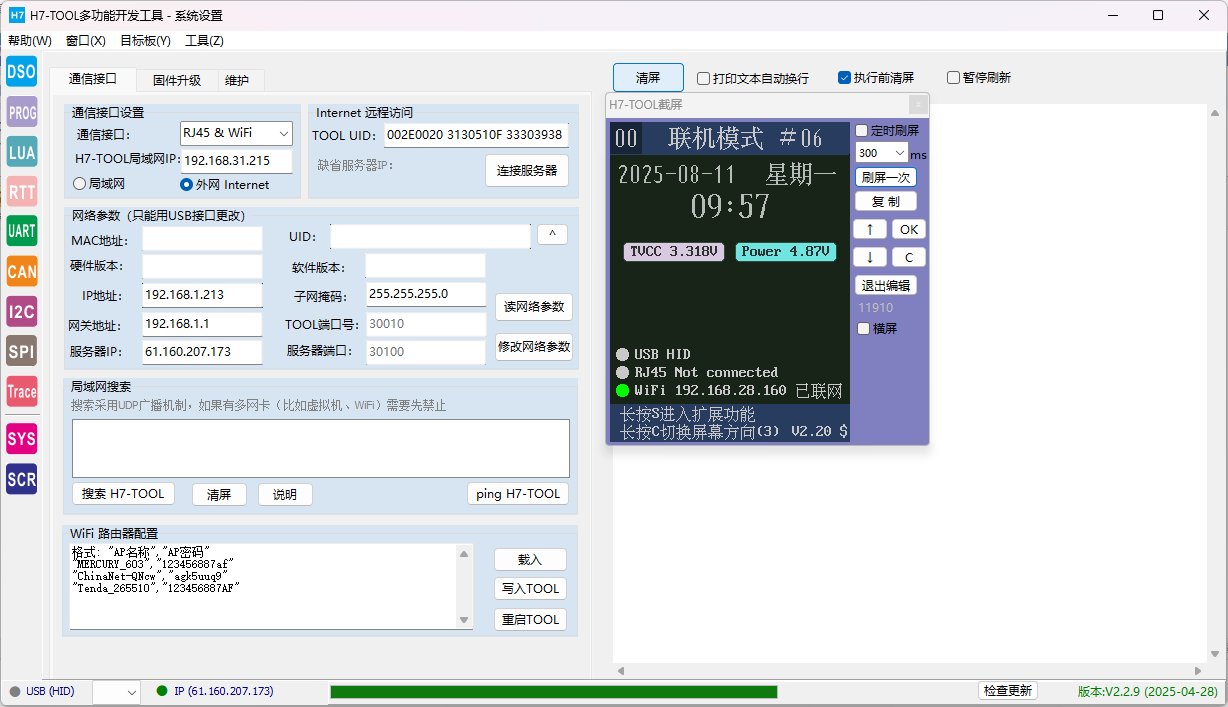Click the 写入TOOL button
Image resolution: width=1228 pixels, height=707 pixels.
(x=530, y=588)
